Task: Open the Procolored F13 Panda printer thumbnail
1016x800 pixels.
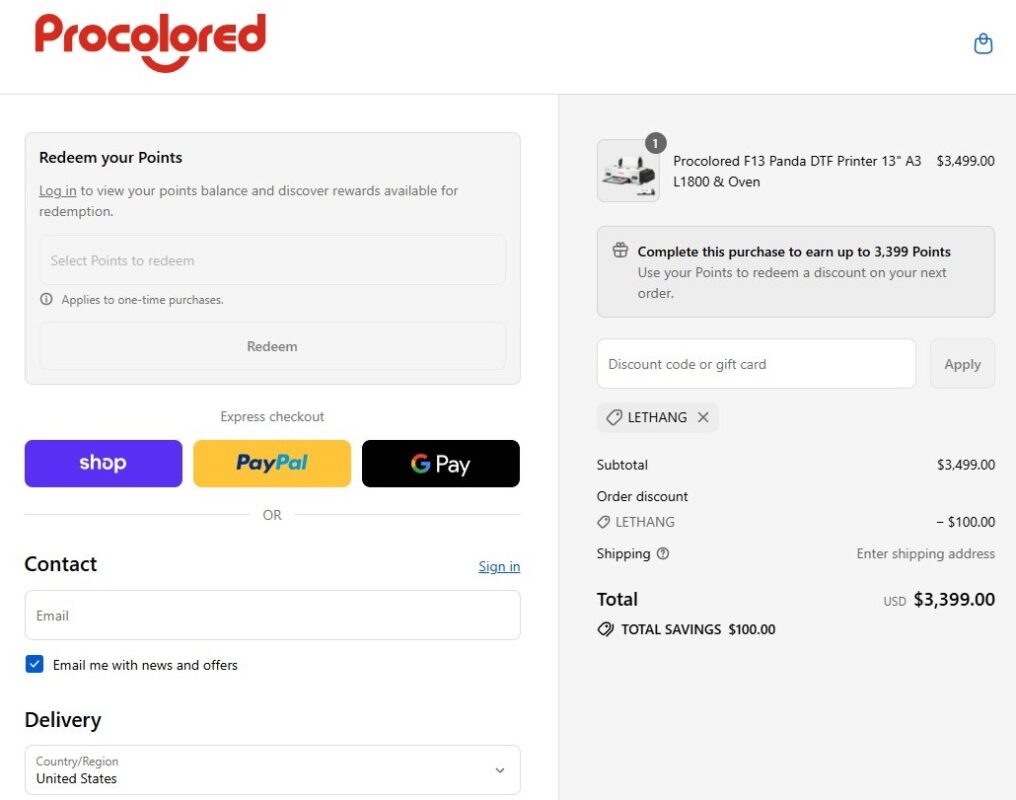Action: (x=628, y=170)
